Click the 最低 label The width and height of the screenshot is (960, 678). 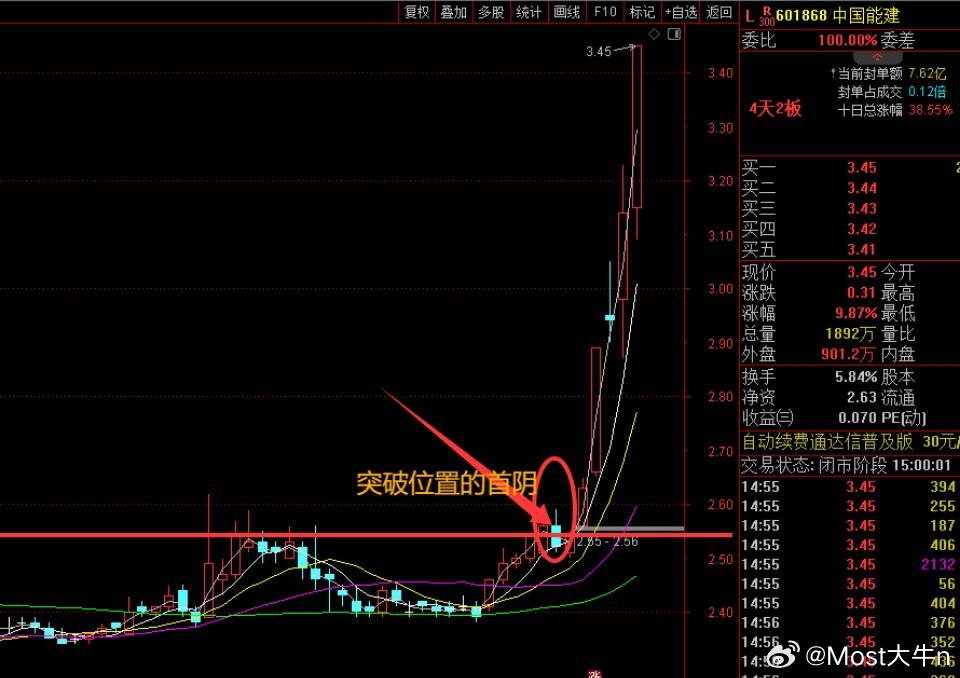[898, 313]
